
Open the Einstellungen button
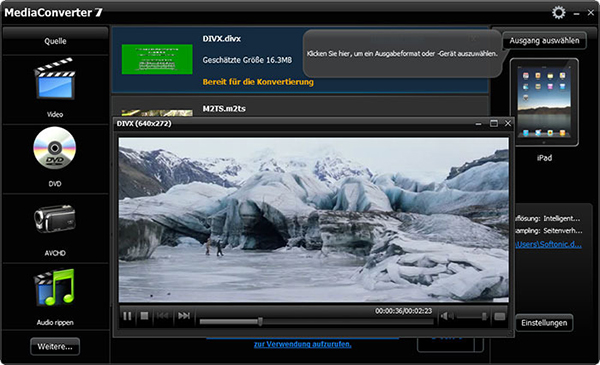click(x=544, y=323)
